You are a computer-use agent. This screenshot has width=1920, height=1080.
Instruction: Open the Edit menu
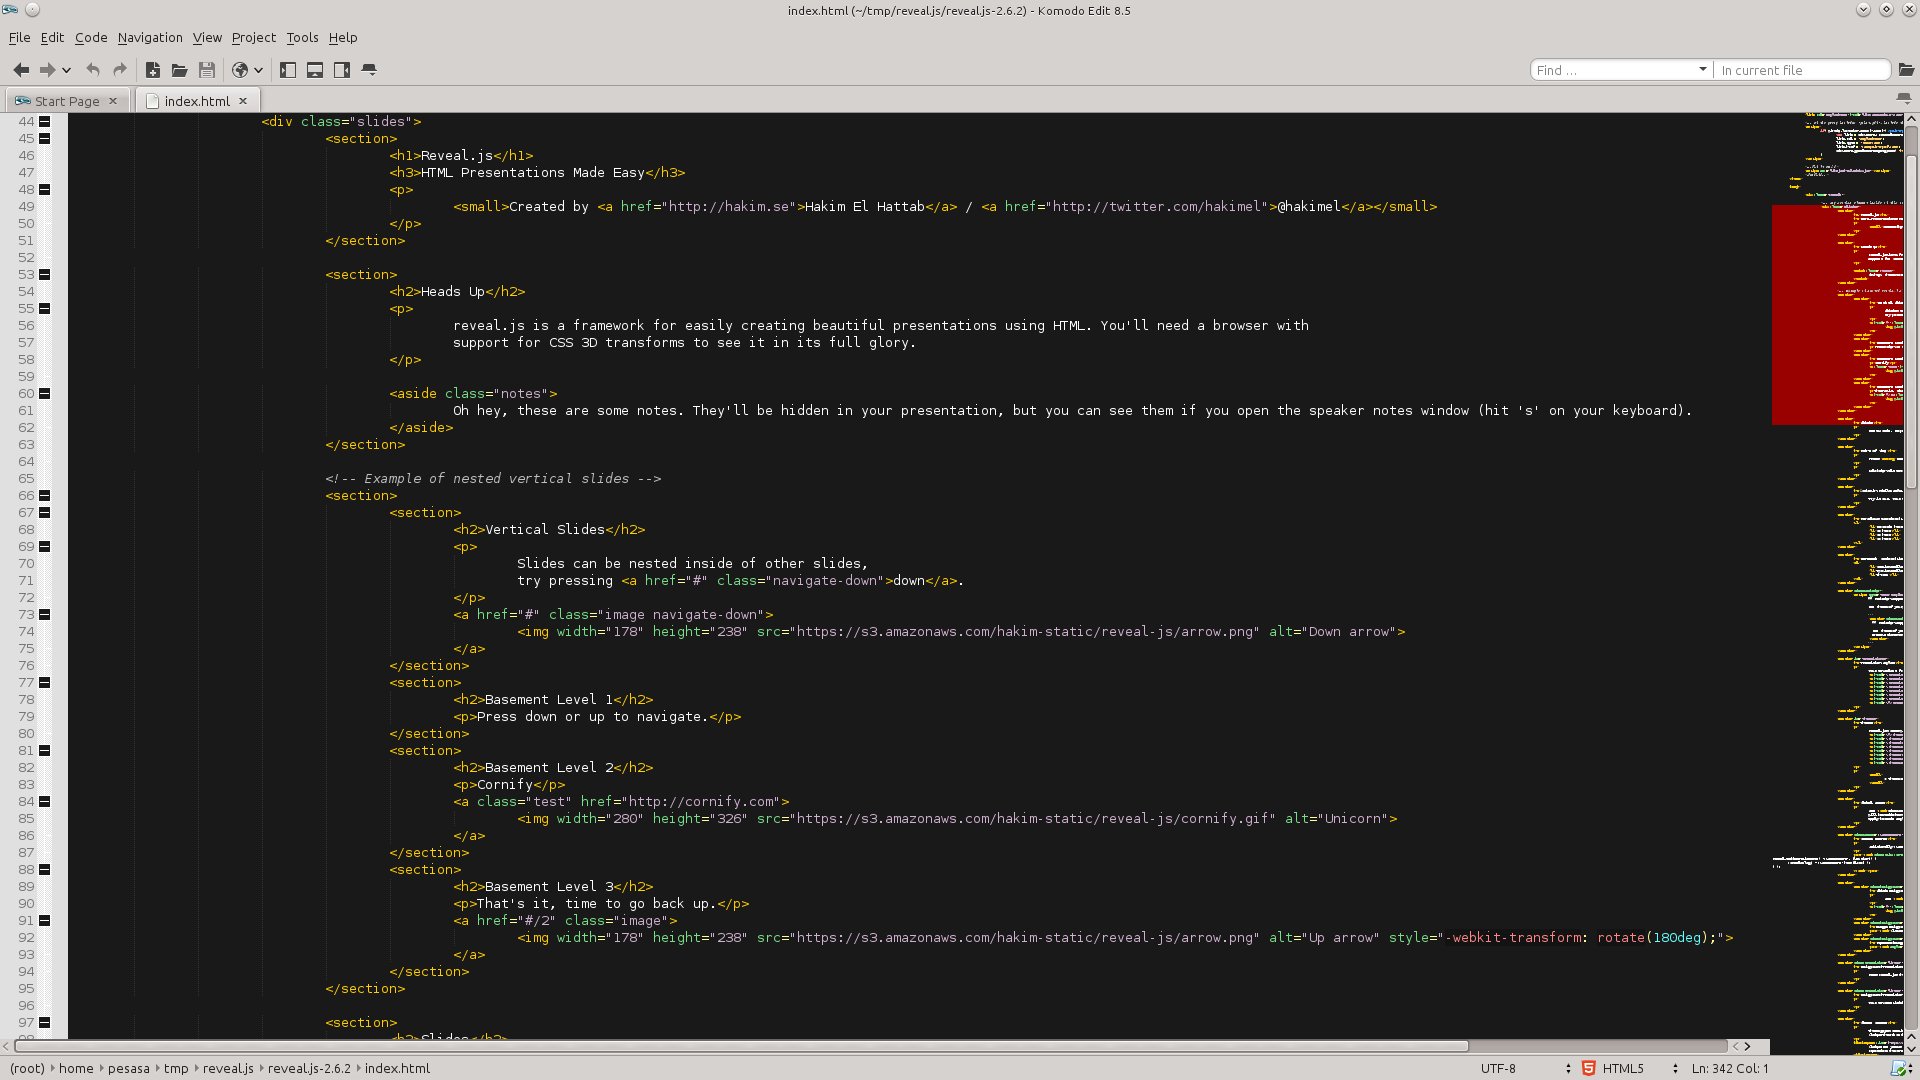click(52, 37)
